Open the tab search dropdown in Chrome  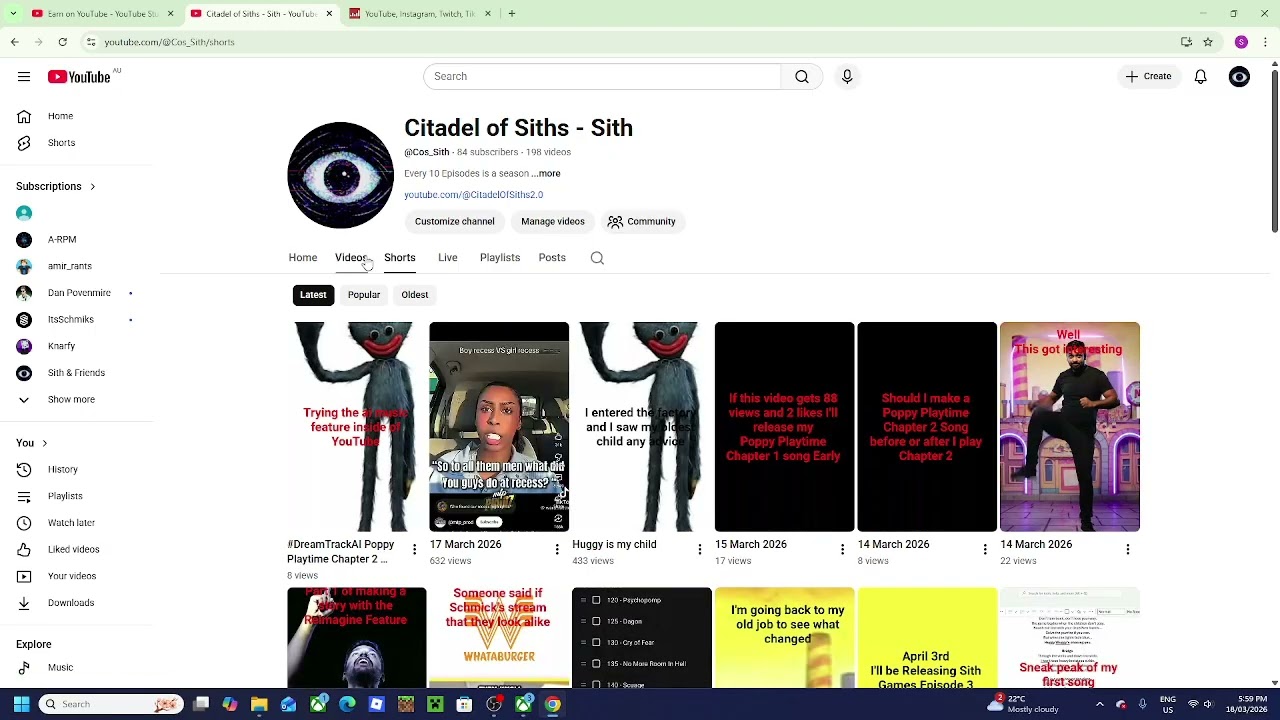(x=13, y=14)
